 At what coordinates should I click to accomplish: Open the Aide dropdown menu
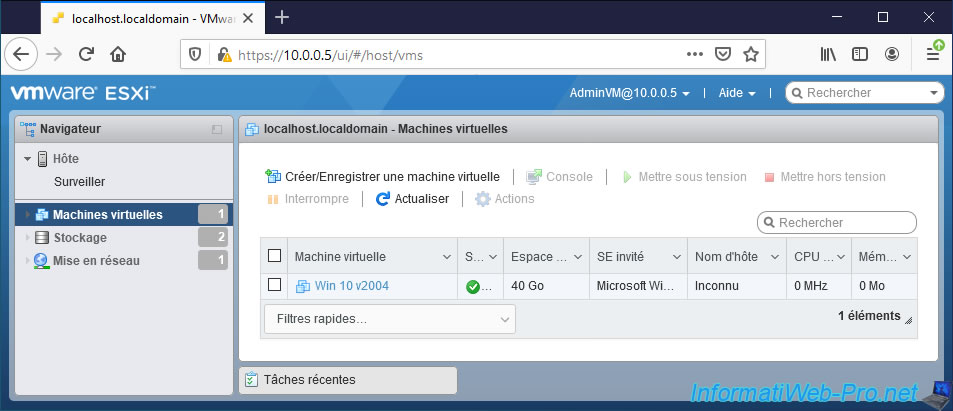(x=737, y=93)
